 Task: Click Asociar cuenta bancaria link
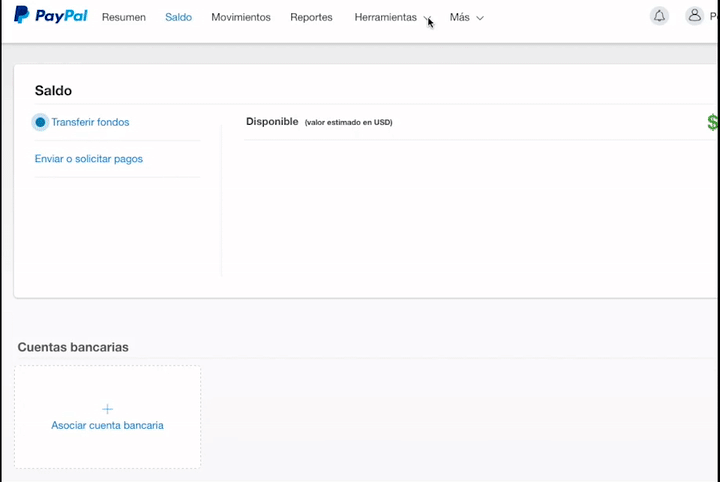107,425
